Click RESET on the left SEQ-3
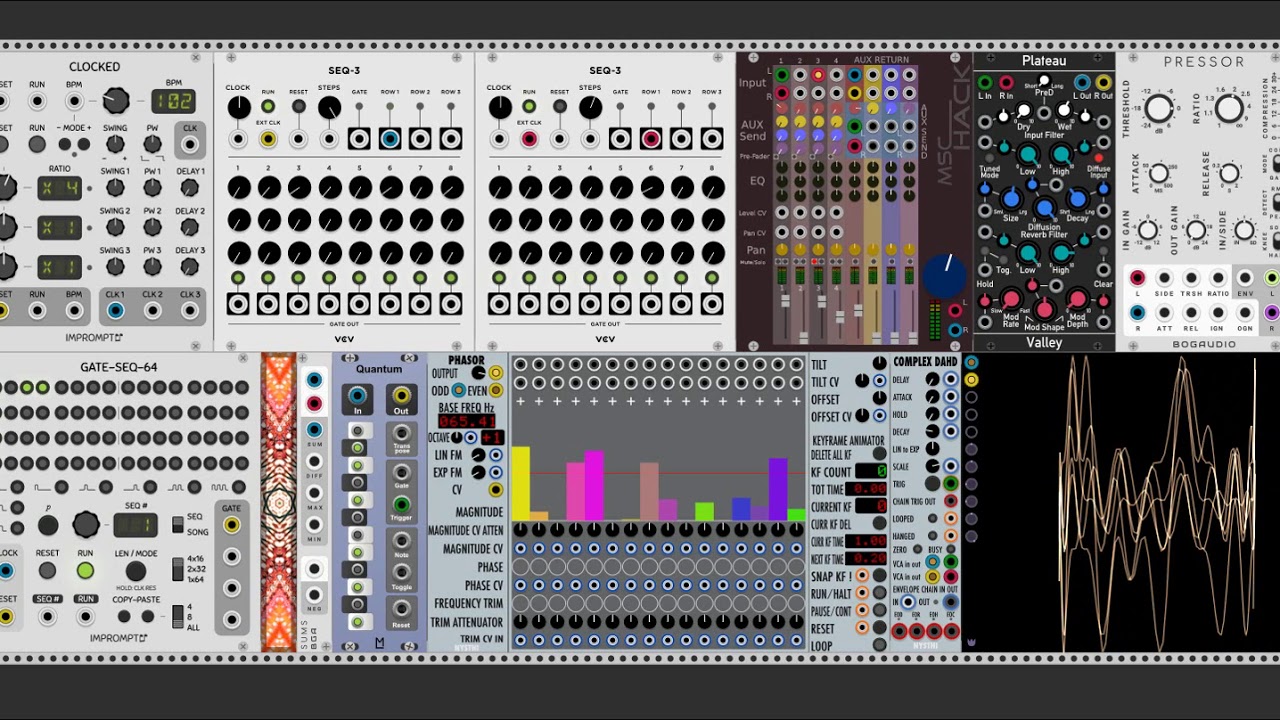 (298, 106)
